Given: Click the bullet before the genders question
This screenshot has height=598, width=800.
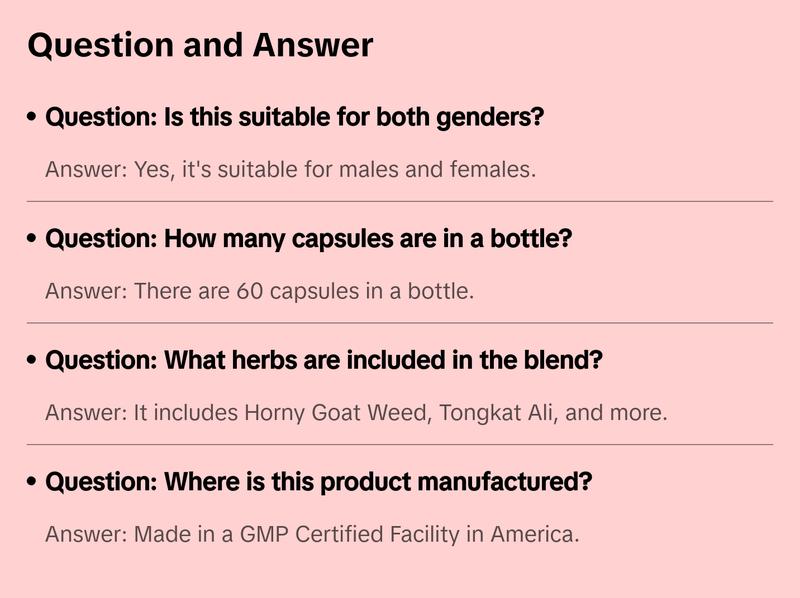Looking at the screenshot, I should pos(33,118).
